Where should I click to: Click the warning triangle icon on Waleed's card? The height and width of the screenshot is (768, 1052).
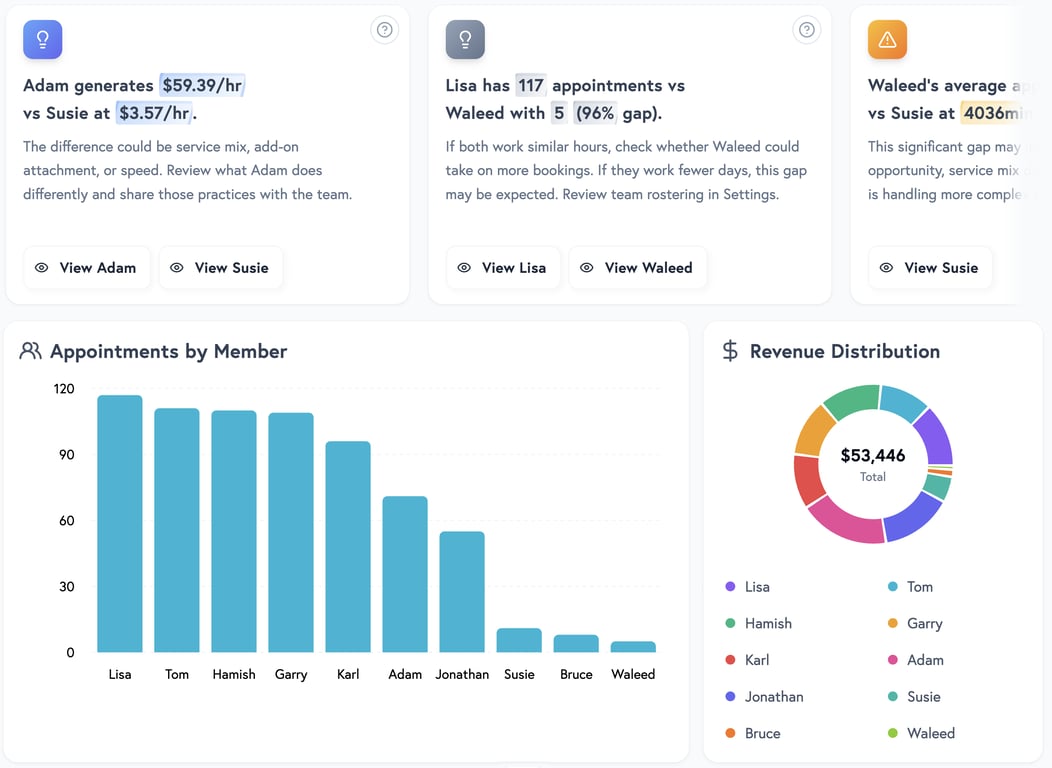(886, 39)
